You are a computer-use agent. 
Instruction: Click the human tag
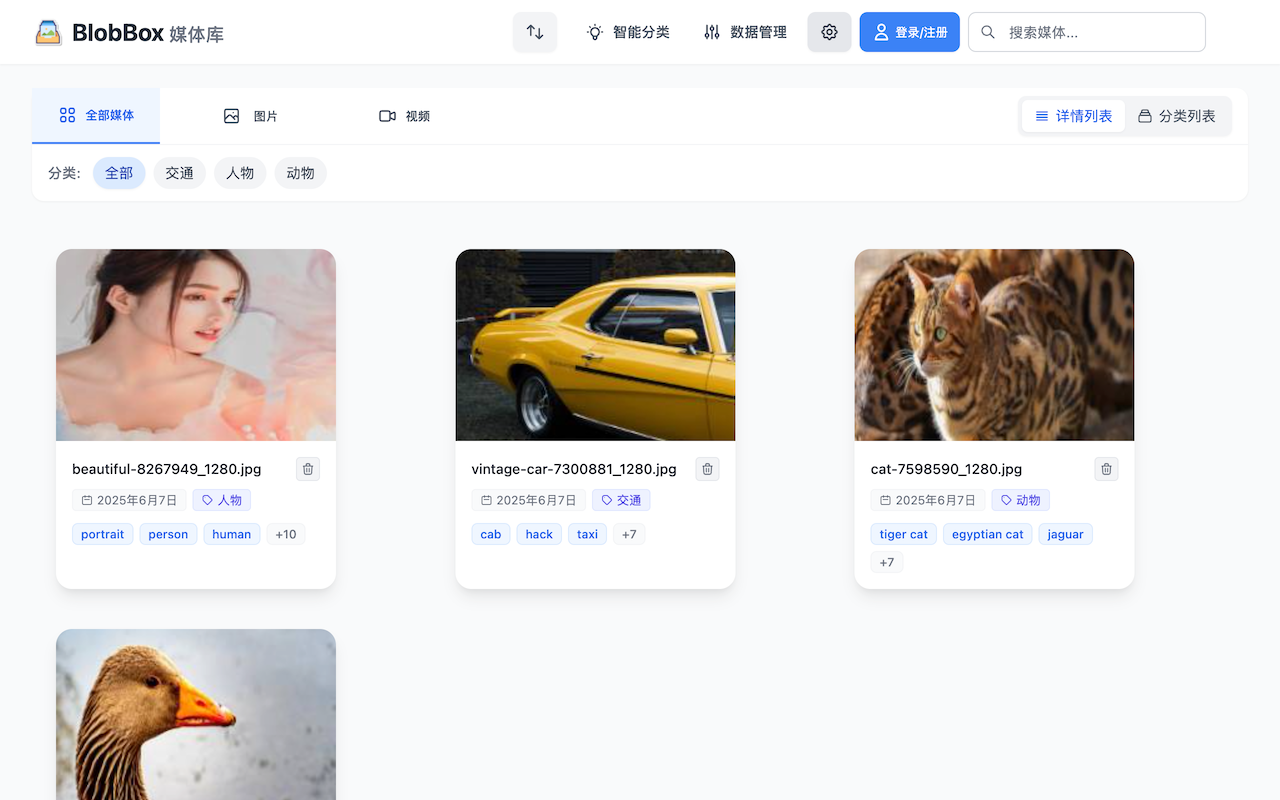(x=231, y=534)
